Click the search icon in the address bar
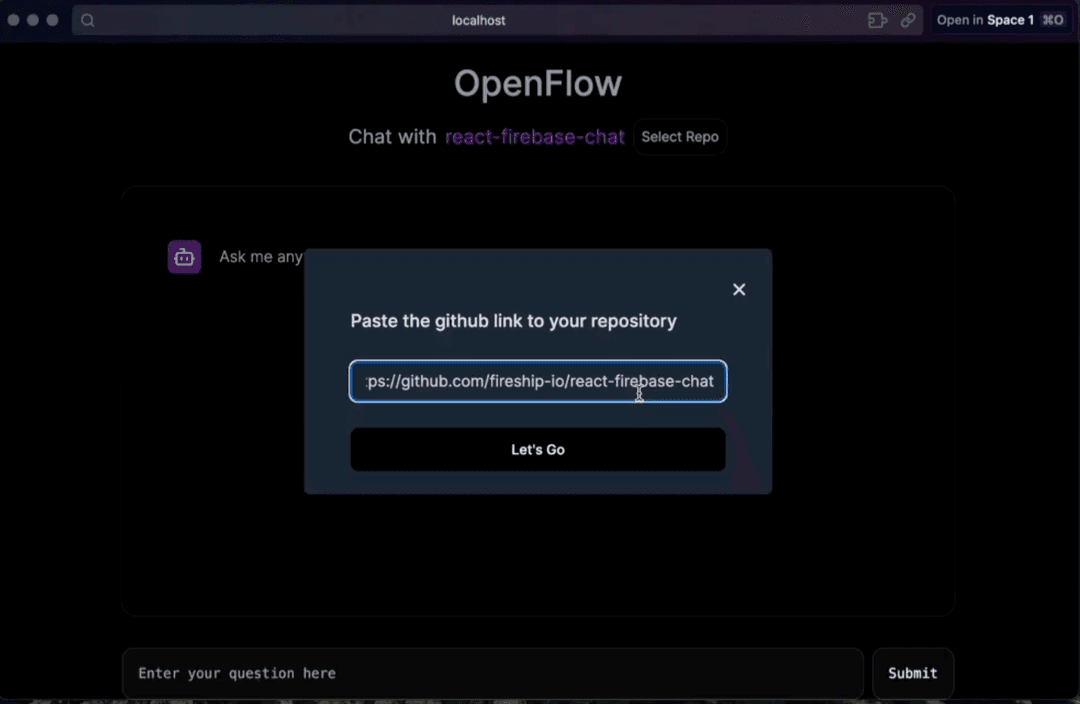1080x704 pixels. (x=88, y=20)
